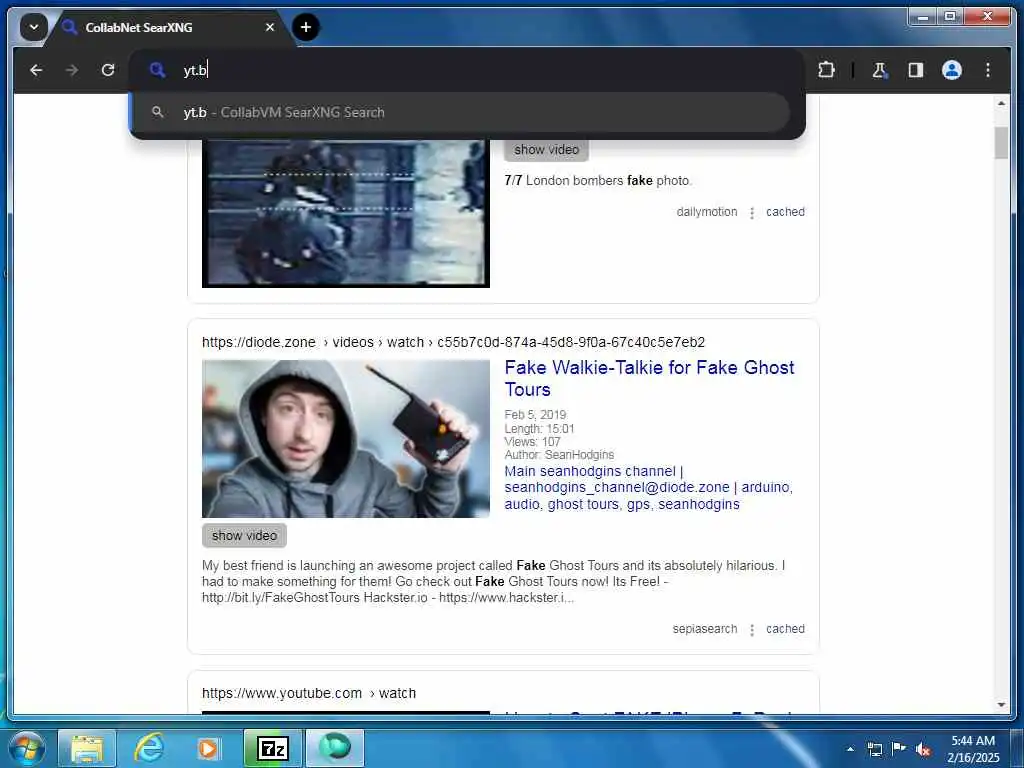Click the Length: 15:01 text
The height and width of the screenshot is (768, 1024).
(539, 428)
